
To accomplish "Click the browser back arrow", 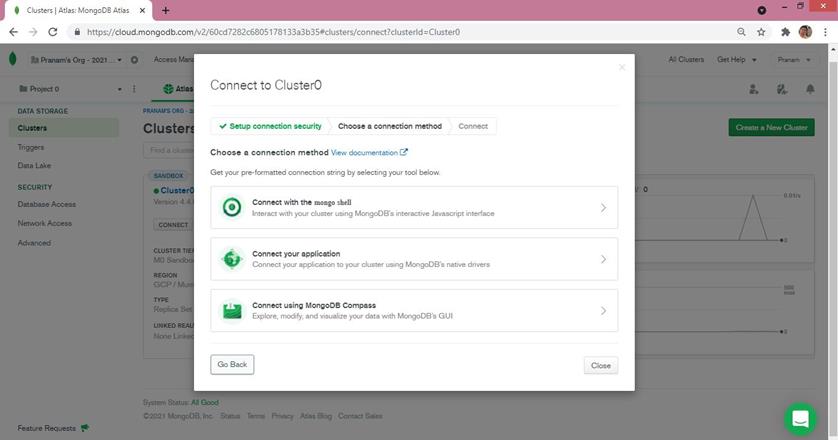I will [13, 32].
